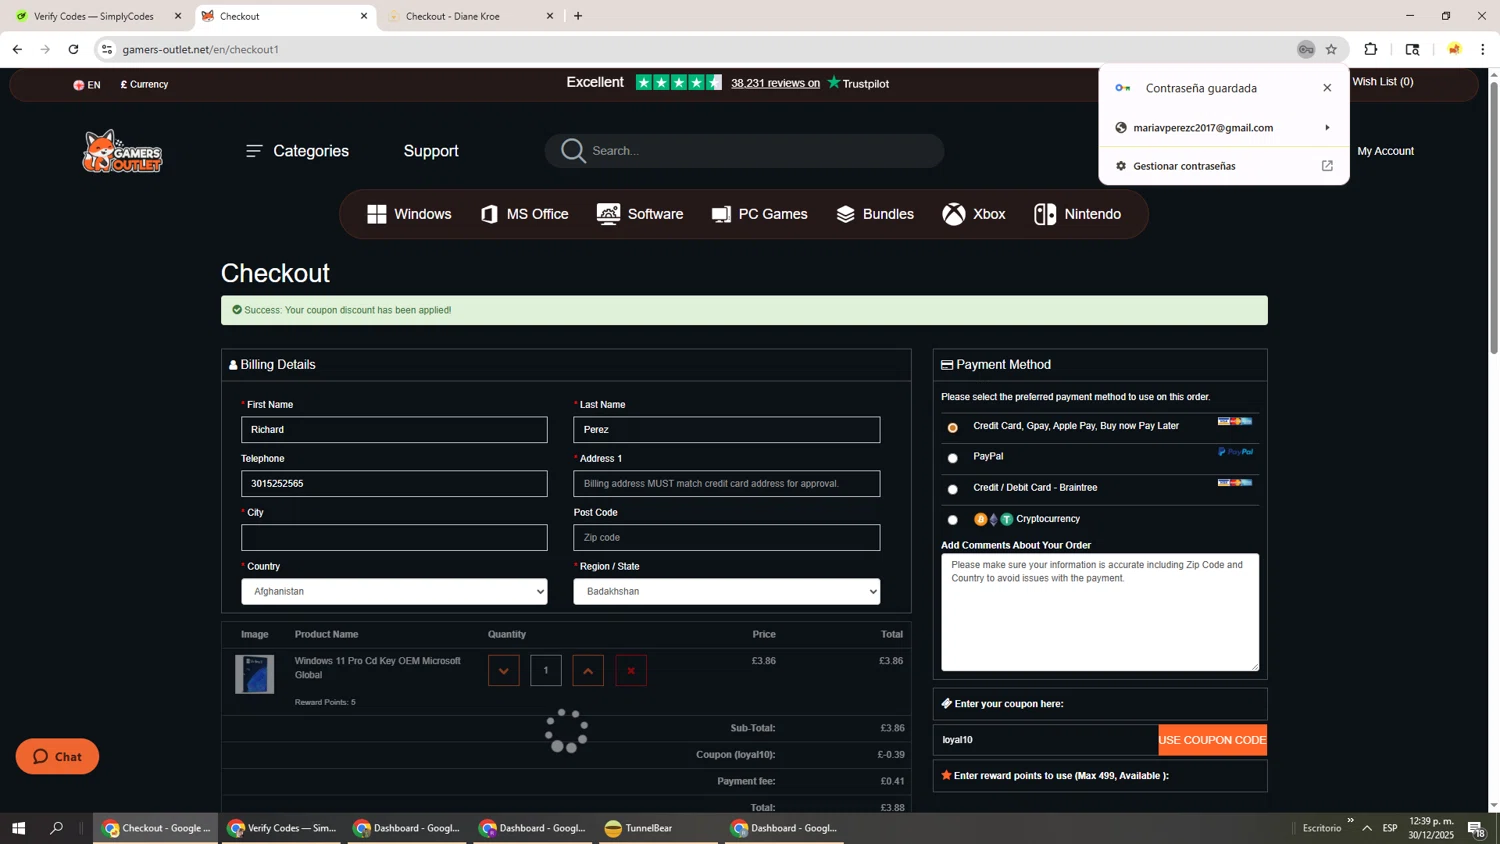Viewport: 1500px width, 844px height.
Task: Edit the Telephone field
Action: point(394,484)
